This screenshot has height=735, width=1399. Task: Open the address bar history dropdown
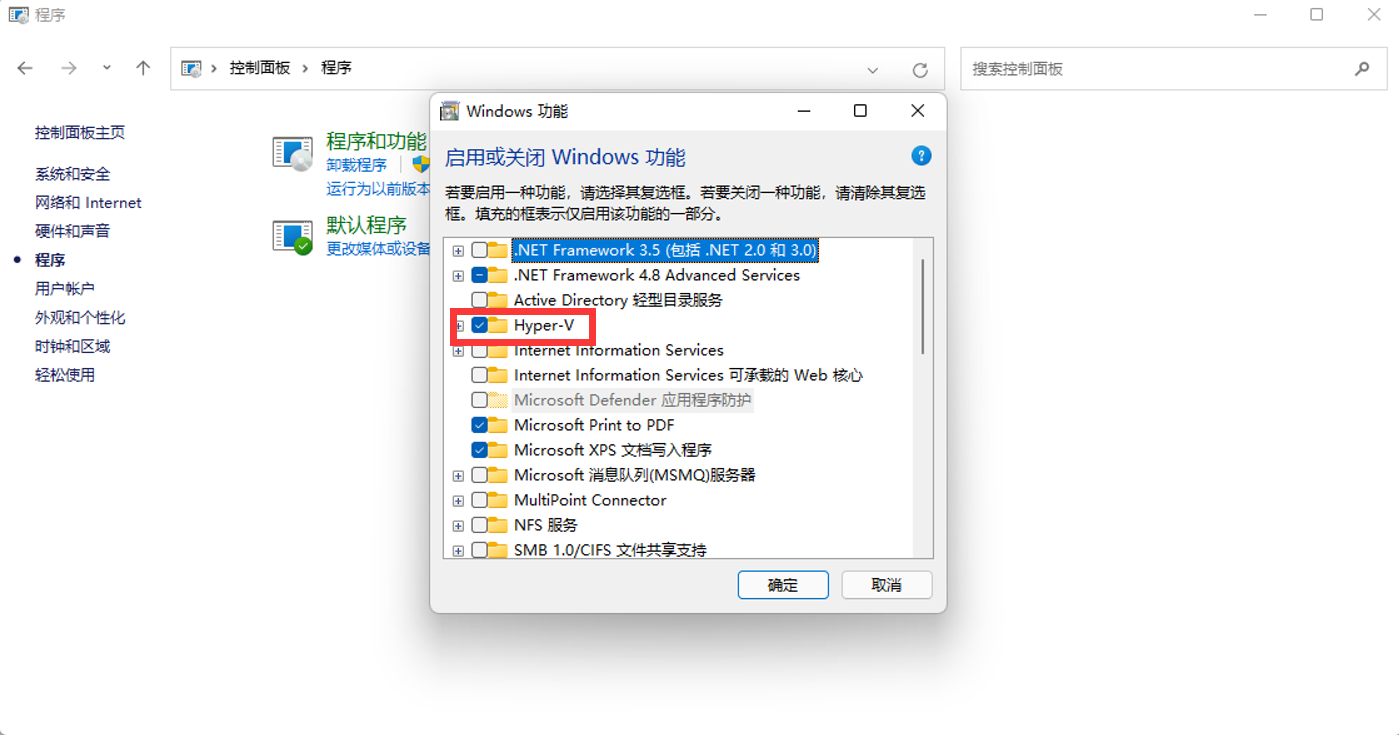point(873,70)
